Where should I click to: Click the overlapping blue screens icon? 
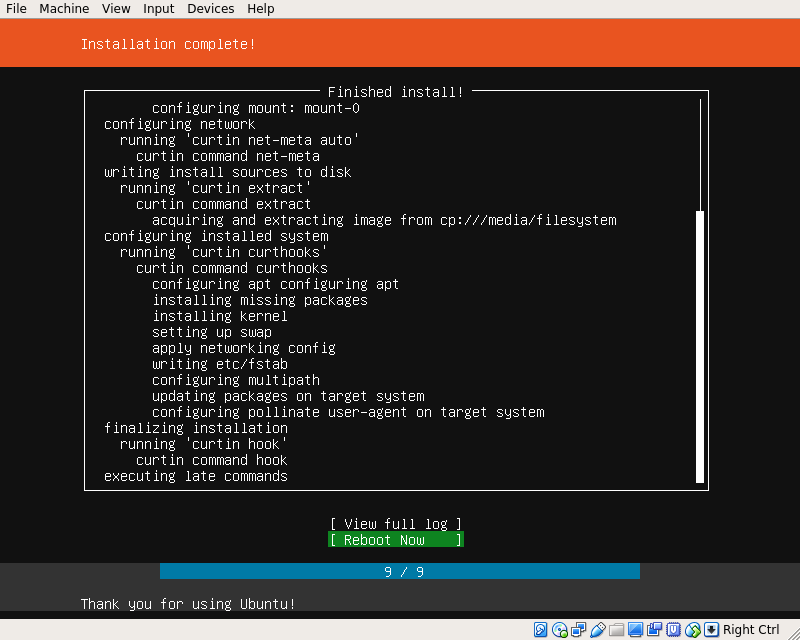[x=655, y=629]
